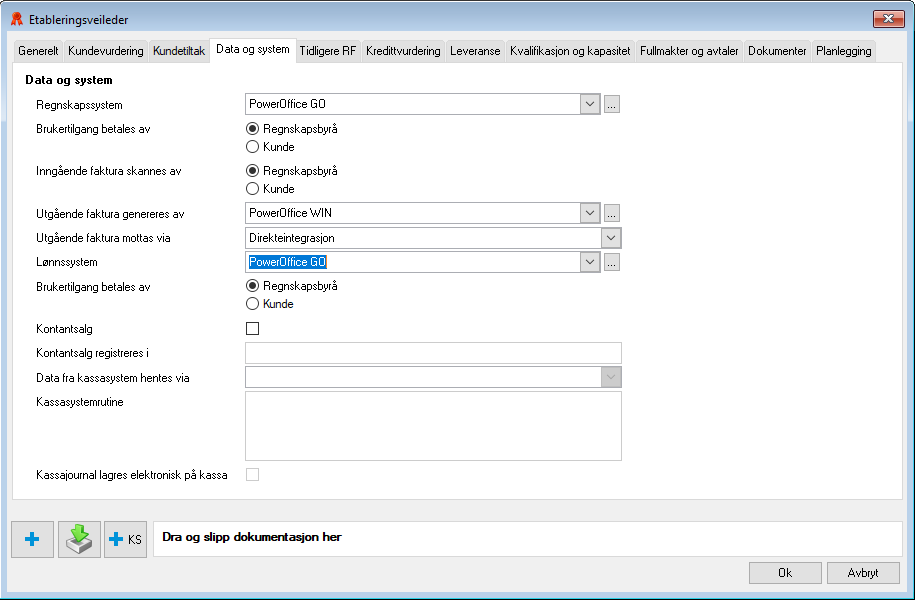Click the Etableringsveileder window title icon
Screen dimensions: 916x601
(x=17, y=19)
